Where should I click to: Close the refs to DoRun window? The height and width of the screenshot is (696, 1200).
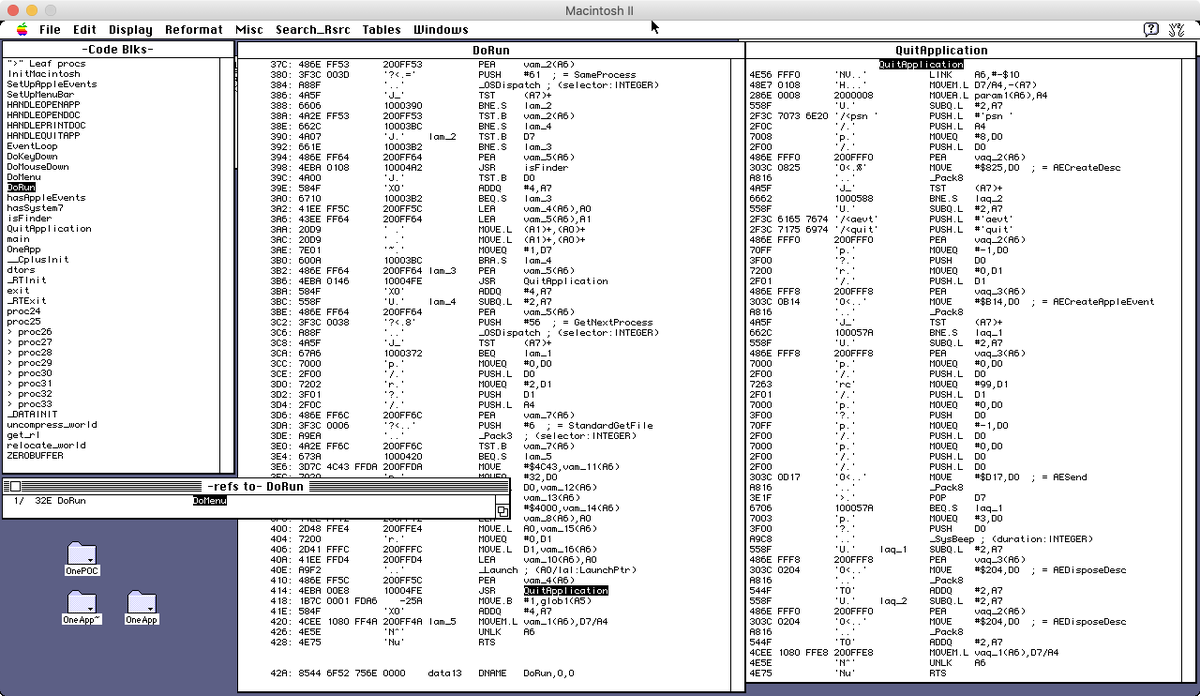point(15,487)
